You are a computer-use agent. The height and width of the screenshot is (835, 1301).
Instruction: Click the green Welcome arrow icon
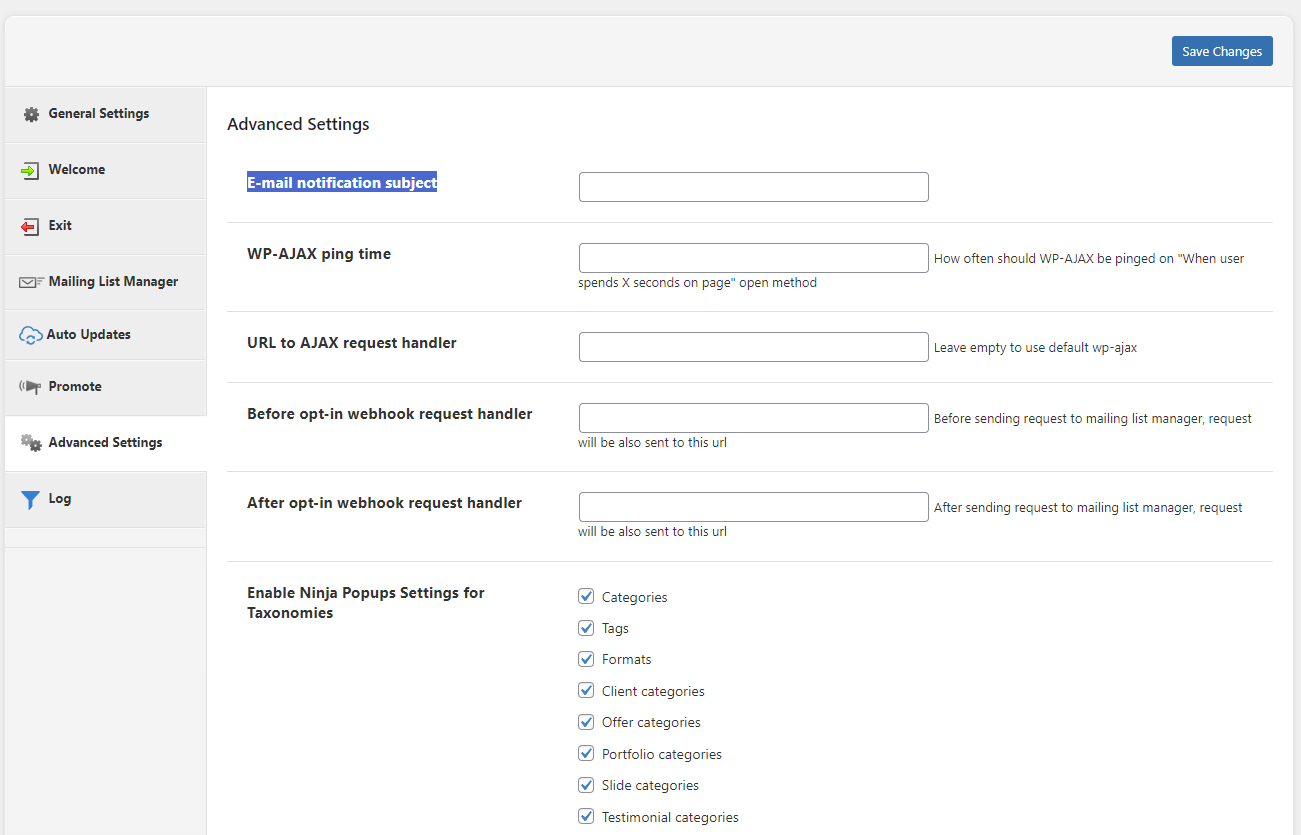30,170
